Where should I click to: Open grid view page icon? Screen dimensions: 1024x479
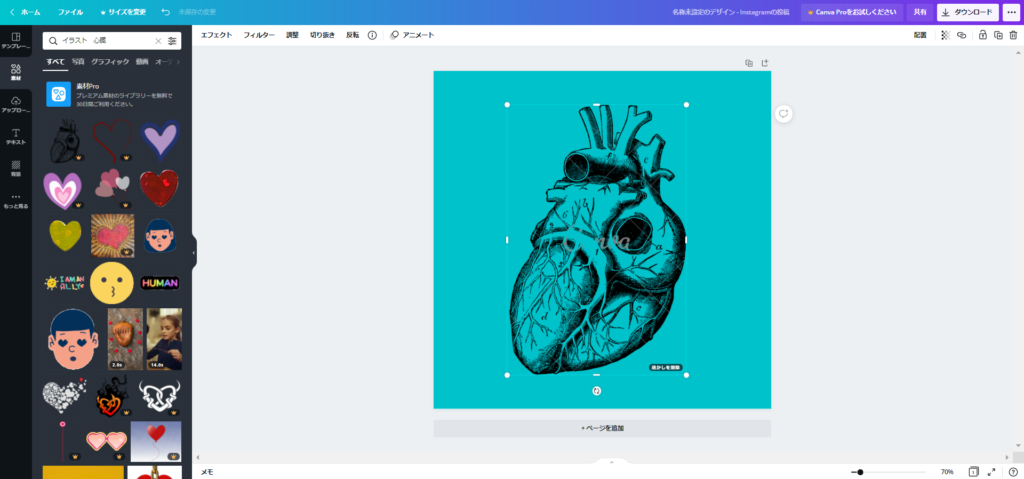973,471
